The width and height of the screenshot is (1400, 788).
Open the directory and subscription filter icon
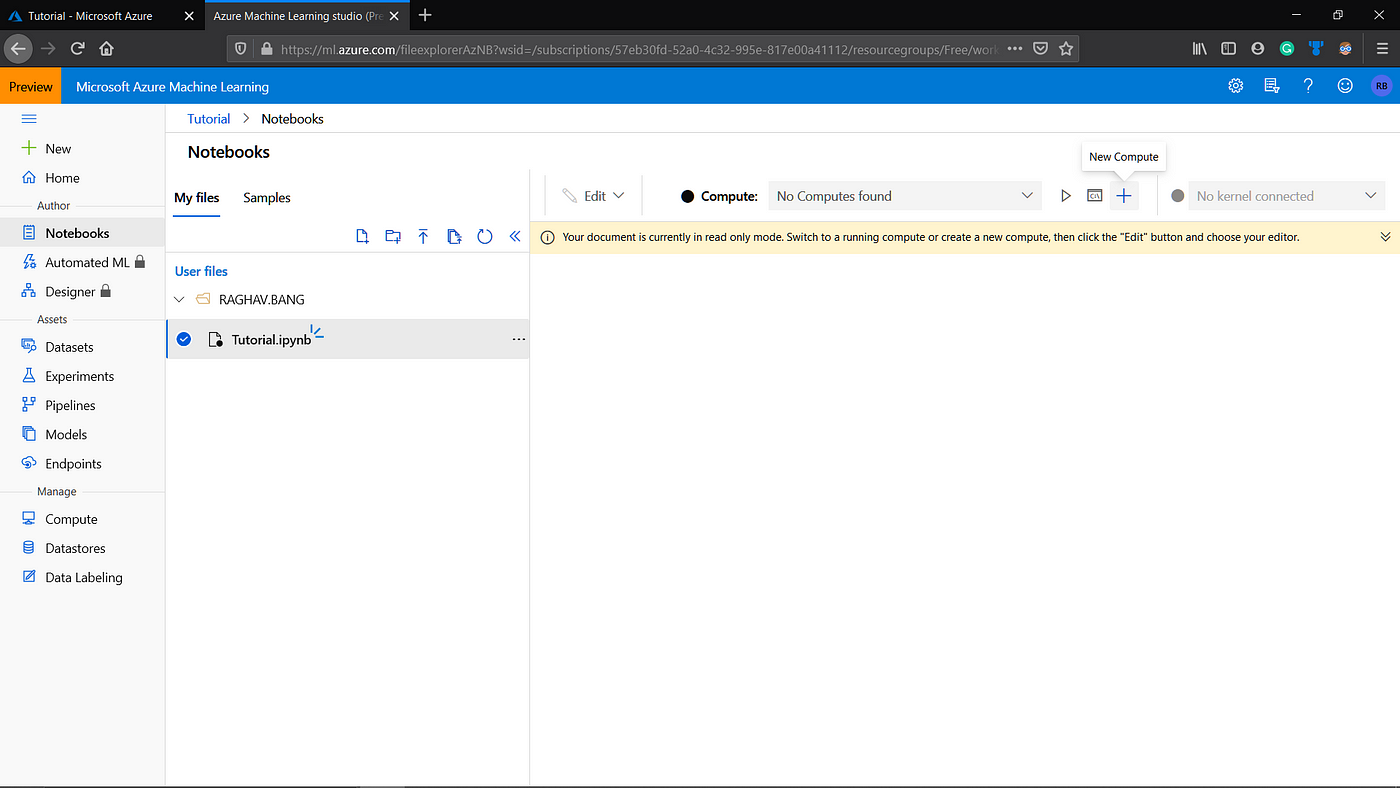[1272, 86]
